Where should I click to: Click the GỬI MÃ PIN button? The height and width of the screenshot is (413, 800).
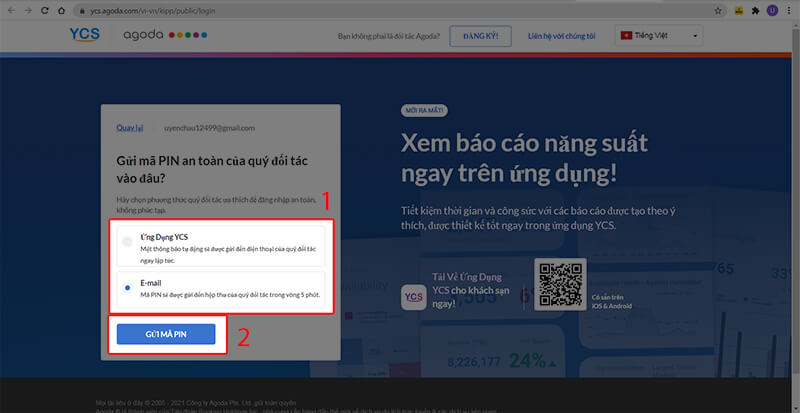coord(166,334)
